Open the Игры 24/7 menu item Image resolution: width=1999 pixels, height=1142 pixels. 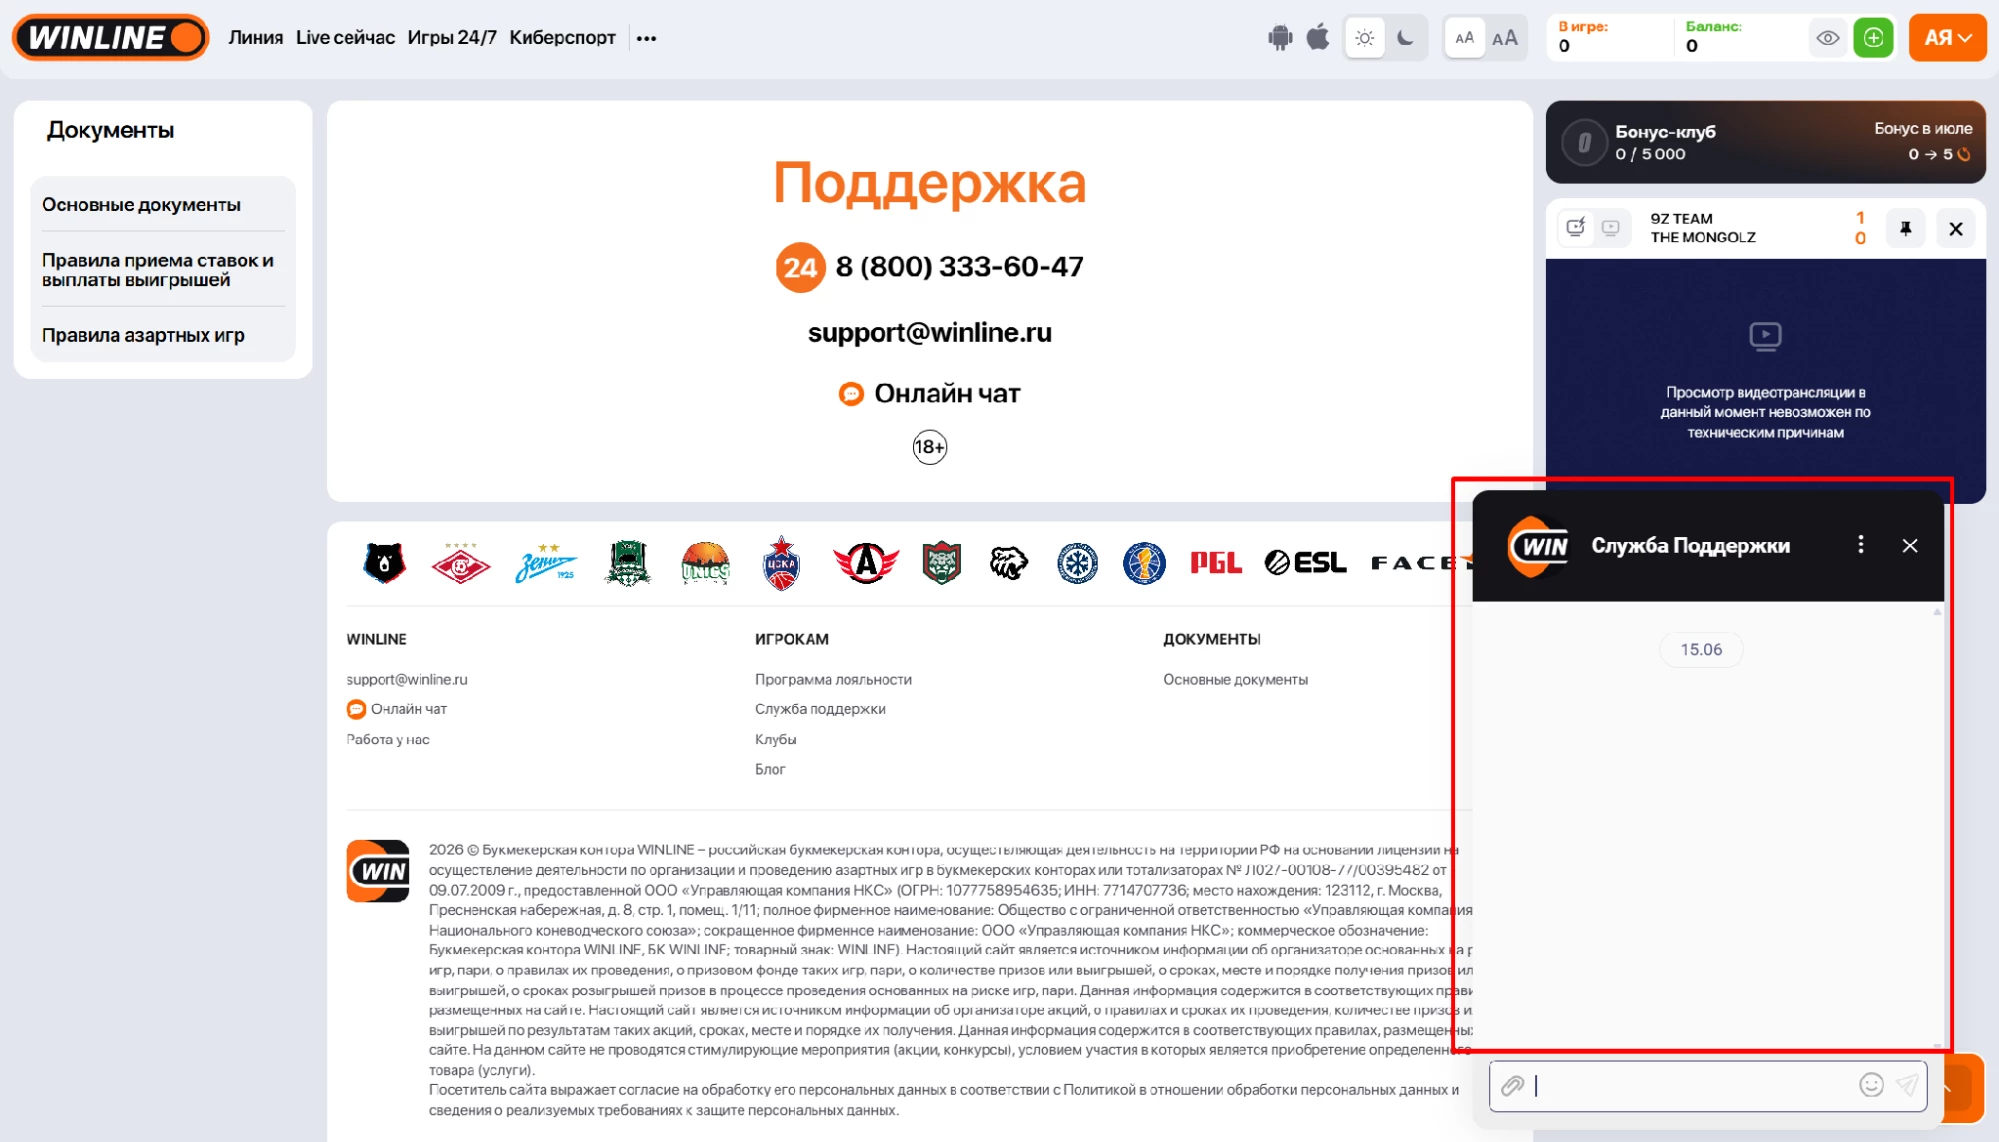(x=452, y=37)
